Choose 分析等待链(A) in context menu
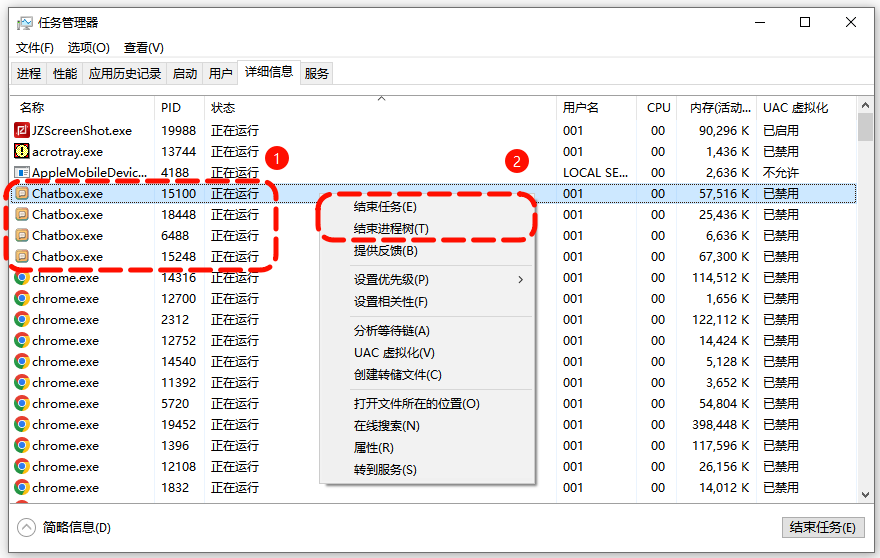Viewport: 880px width, 558px height. [392, 331]
